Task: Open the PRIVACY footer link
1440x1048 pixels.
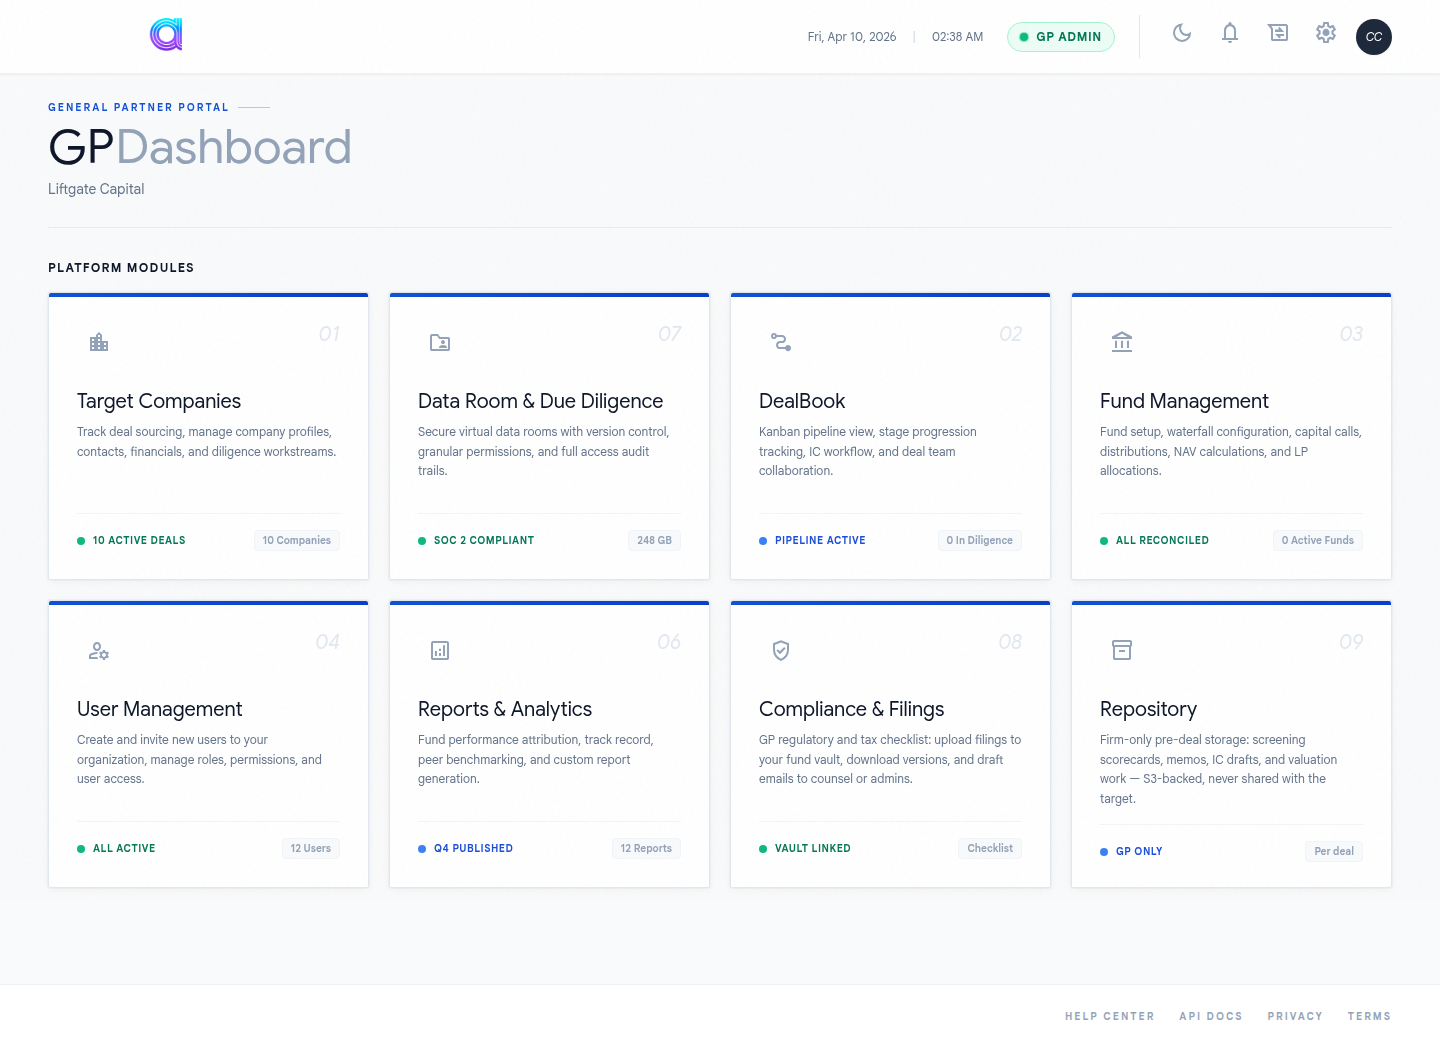Action: pos(1295,1016)
